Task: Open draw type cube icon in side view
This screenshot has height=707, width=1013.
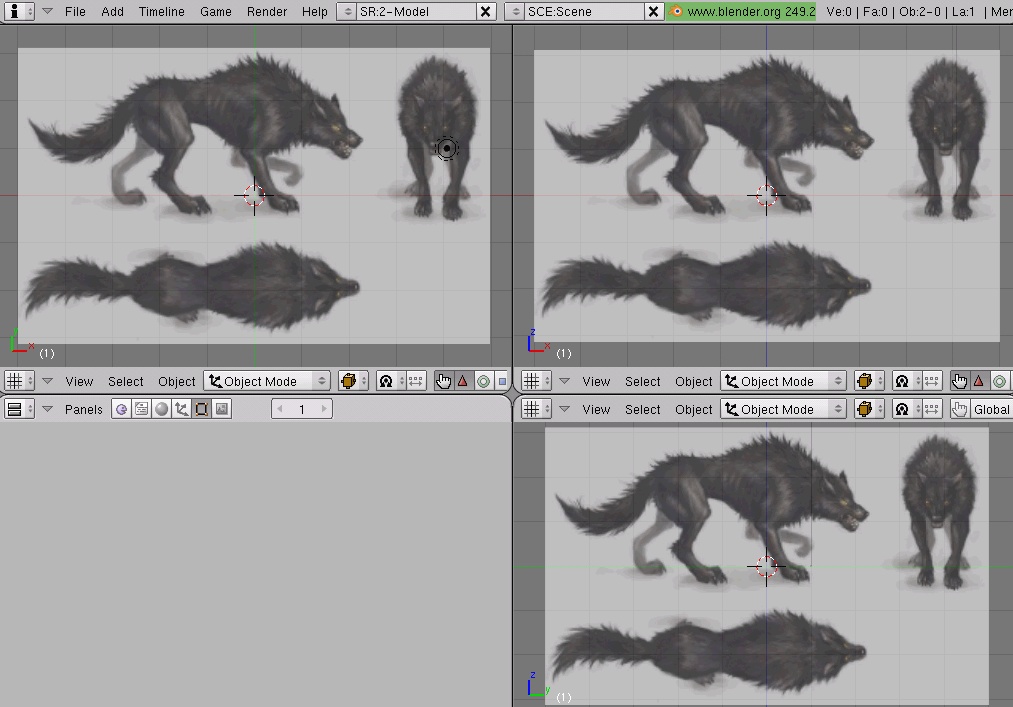Action: (x=868, y=409)
